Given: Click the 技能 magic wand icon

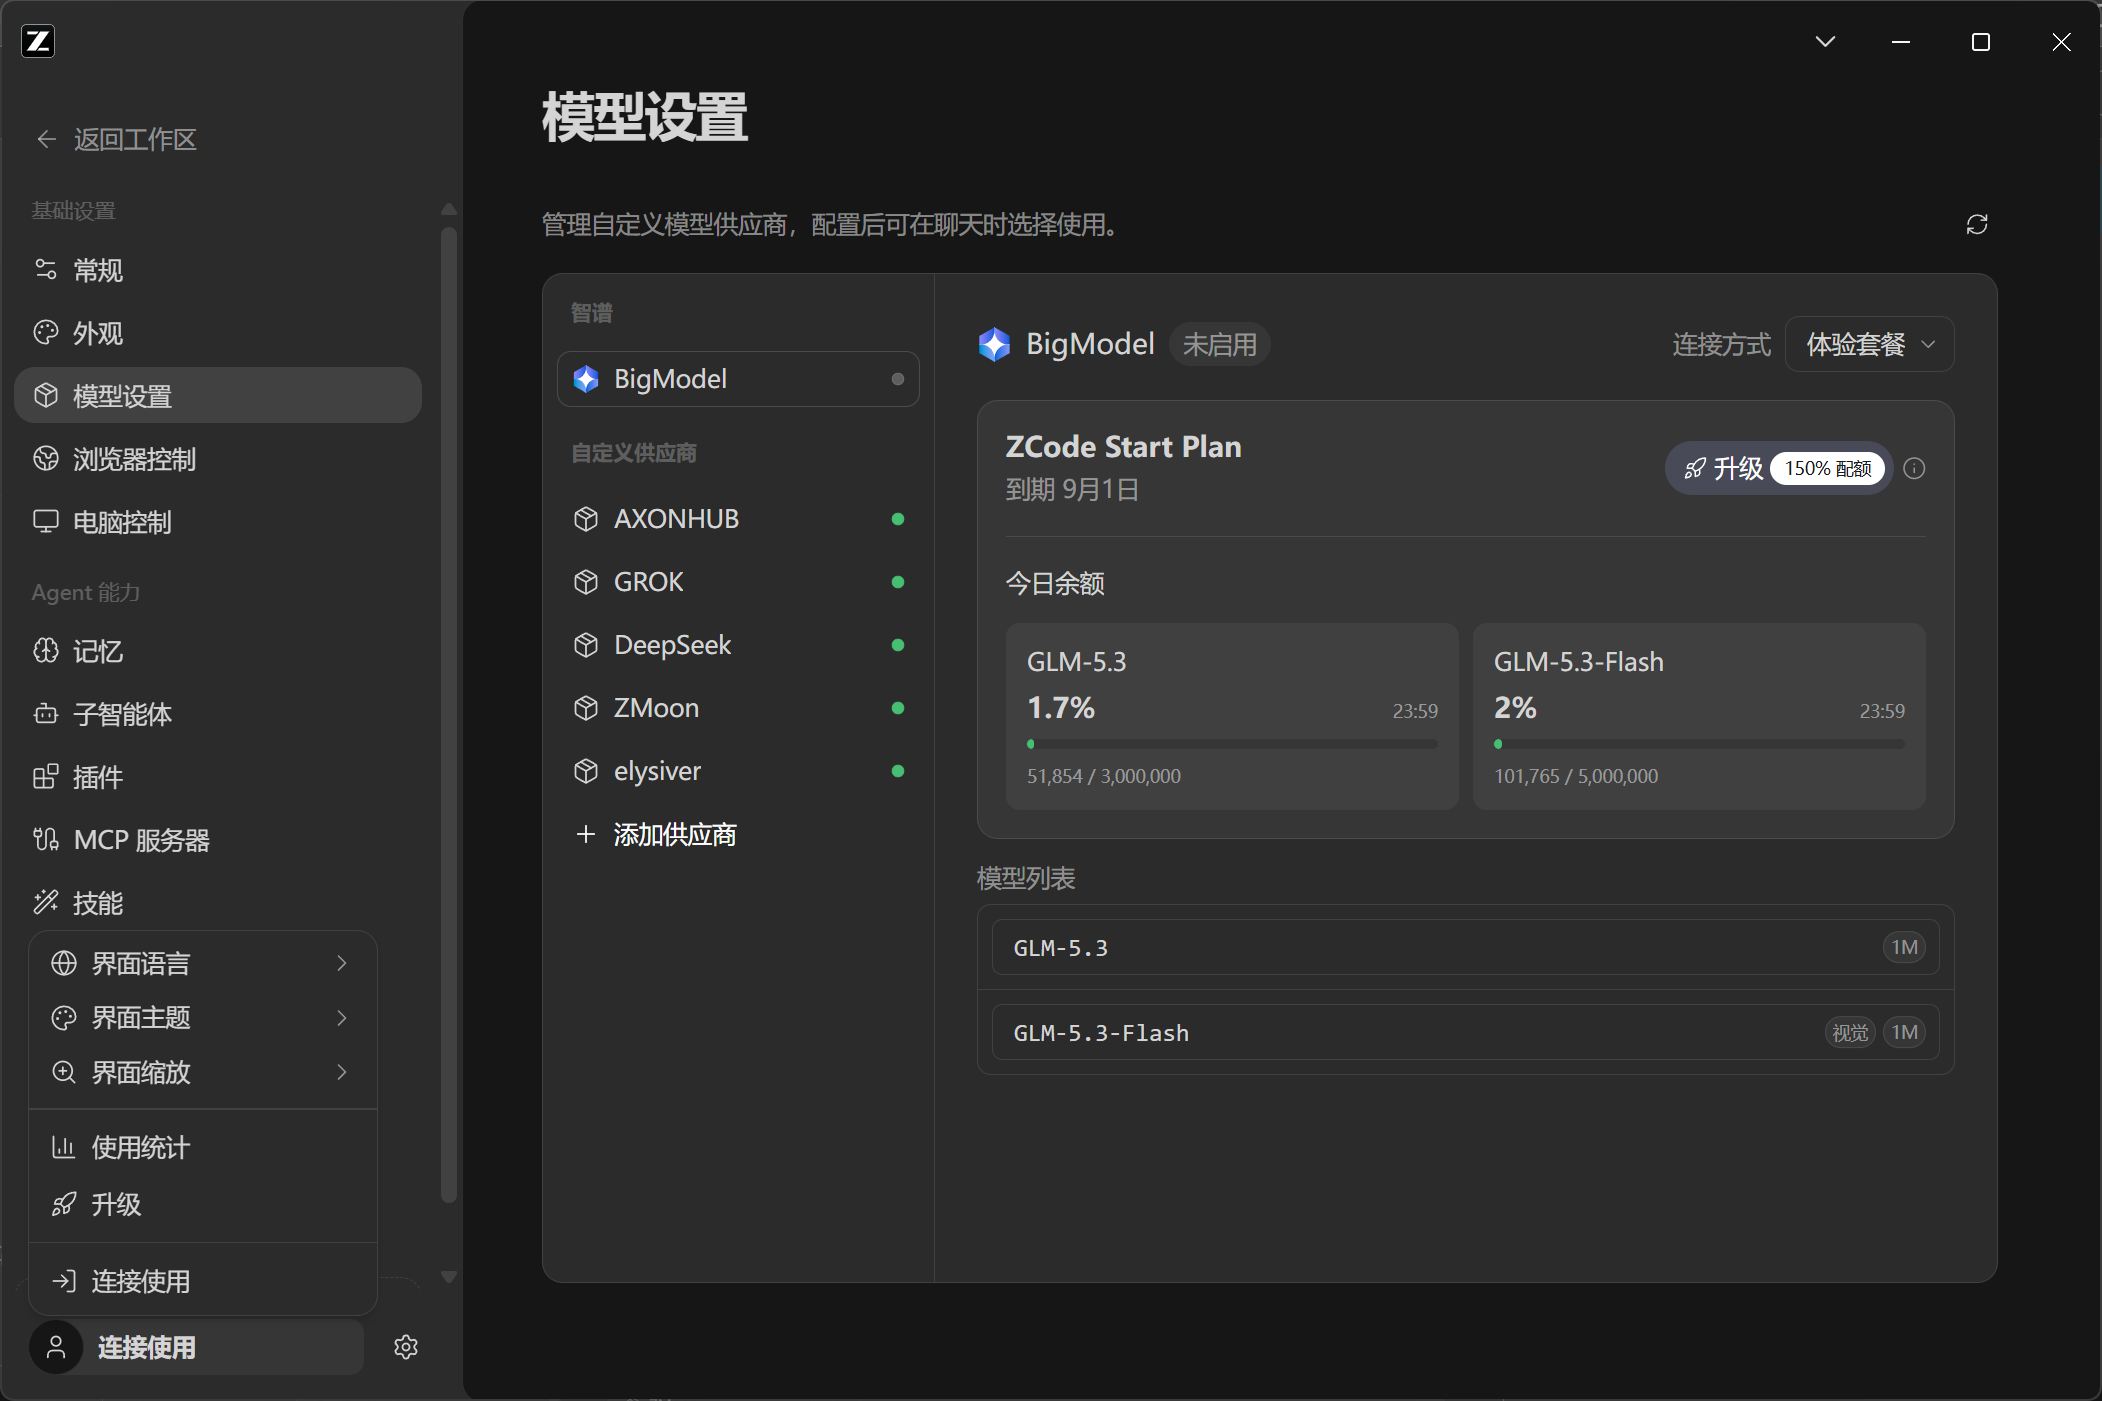Looking at the screenshot, I should [x=46, y=903].
